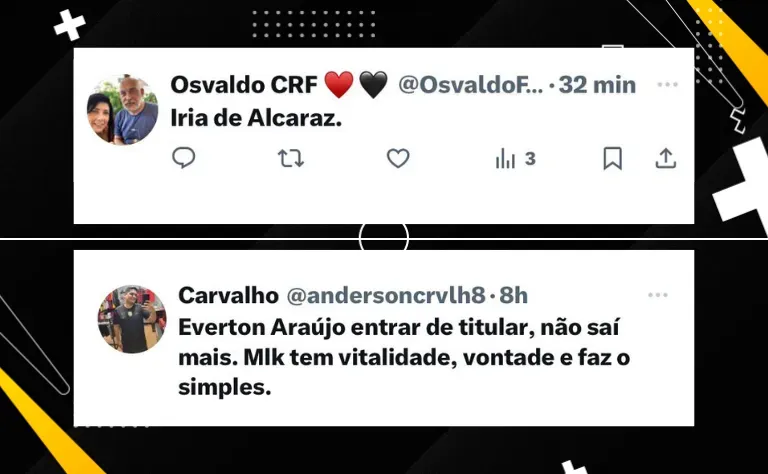Open the Everton Araújo tweet text
The image size is (768, 474).
pyautogui.click(x=404, y=357)
